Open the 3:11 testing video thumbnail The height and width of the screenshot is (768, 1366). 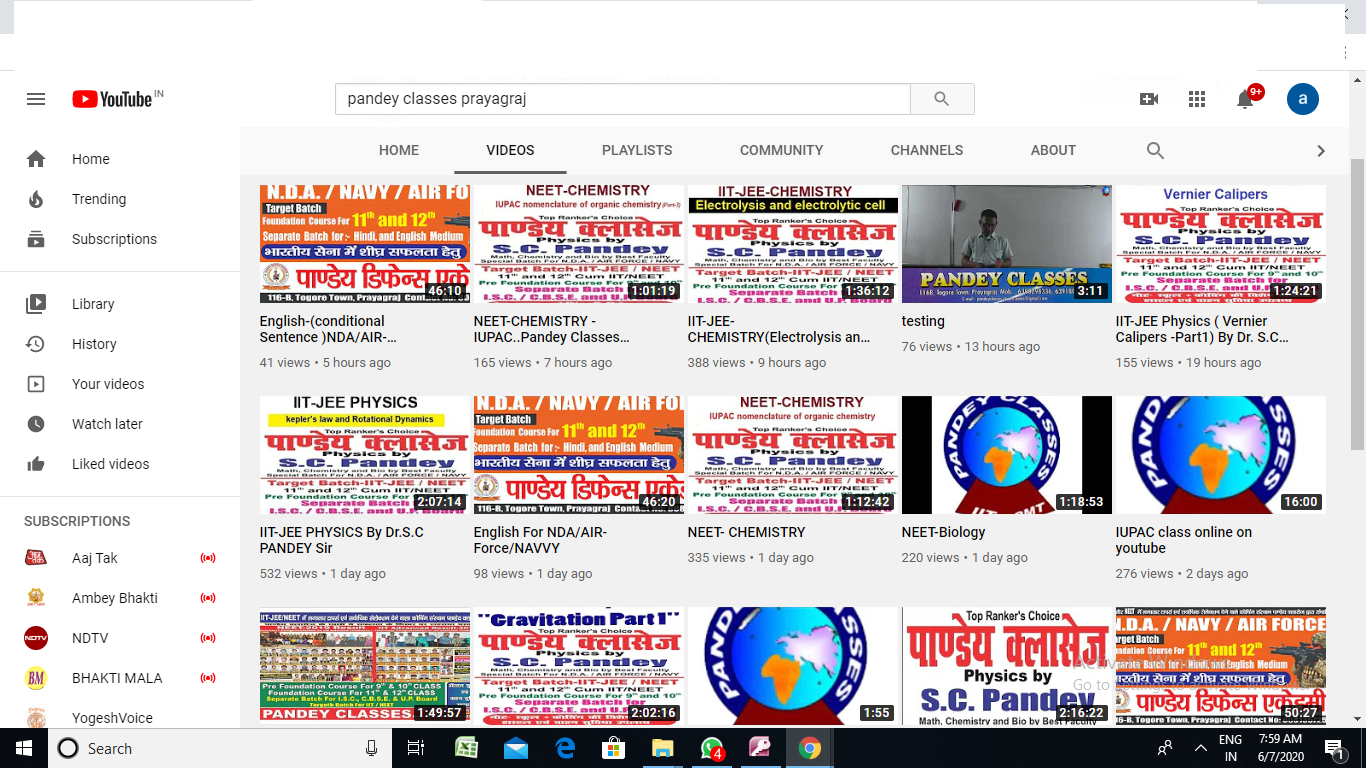(x=1007, y=244)
